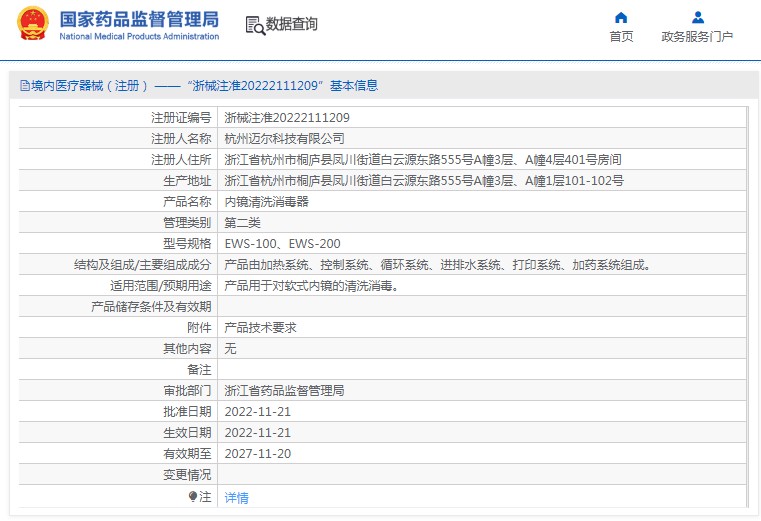This screenshot has width=761, height=521.
Task: Click the 结构及组成/主要组成成分 label
Action: (143, 265)
